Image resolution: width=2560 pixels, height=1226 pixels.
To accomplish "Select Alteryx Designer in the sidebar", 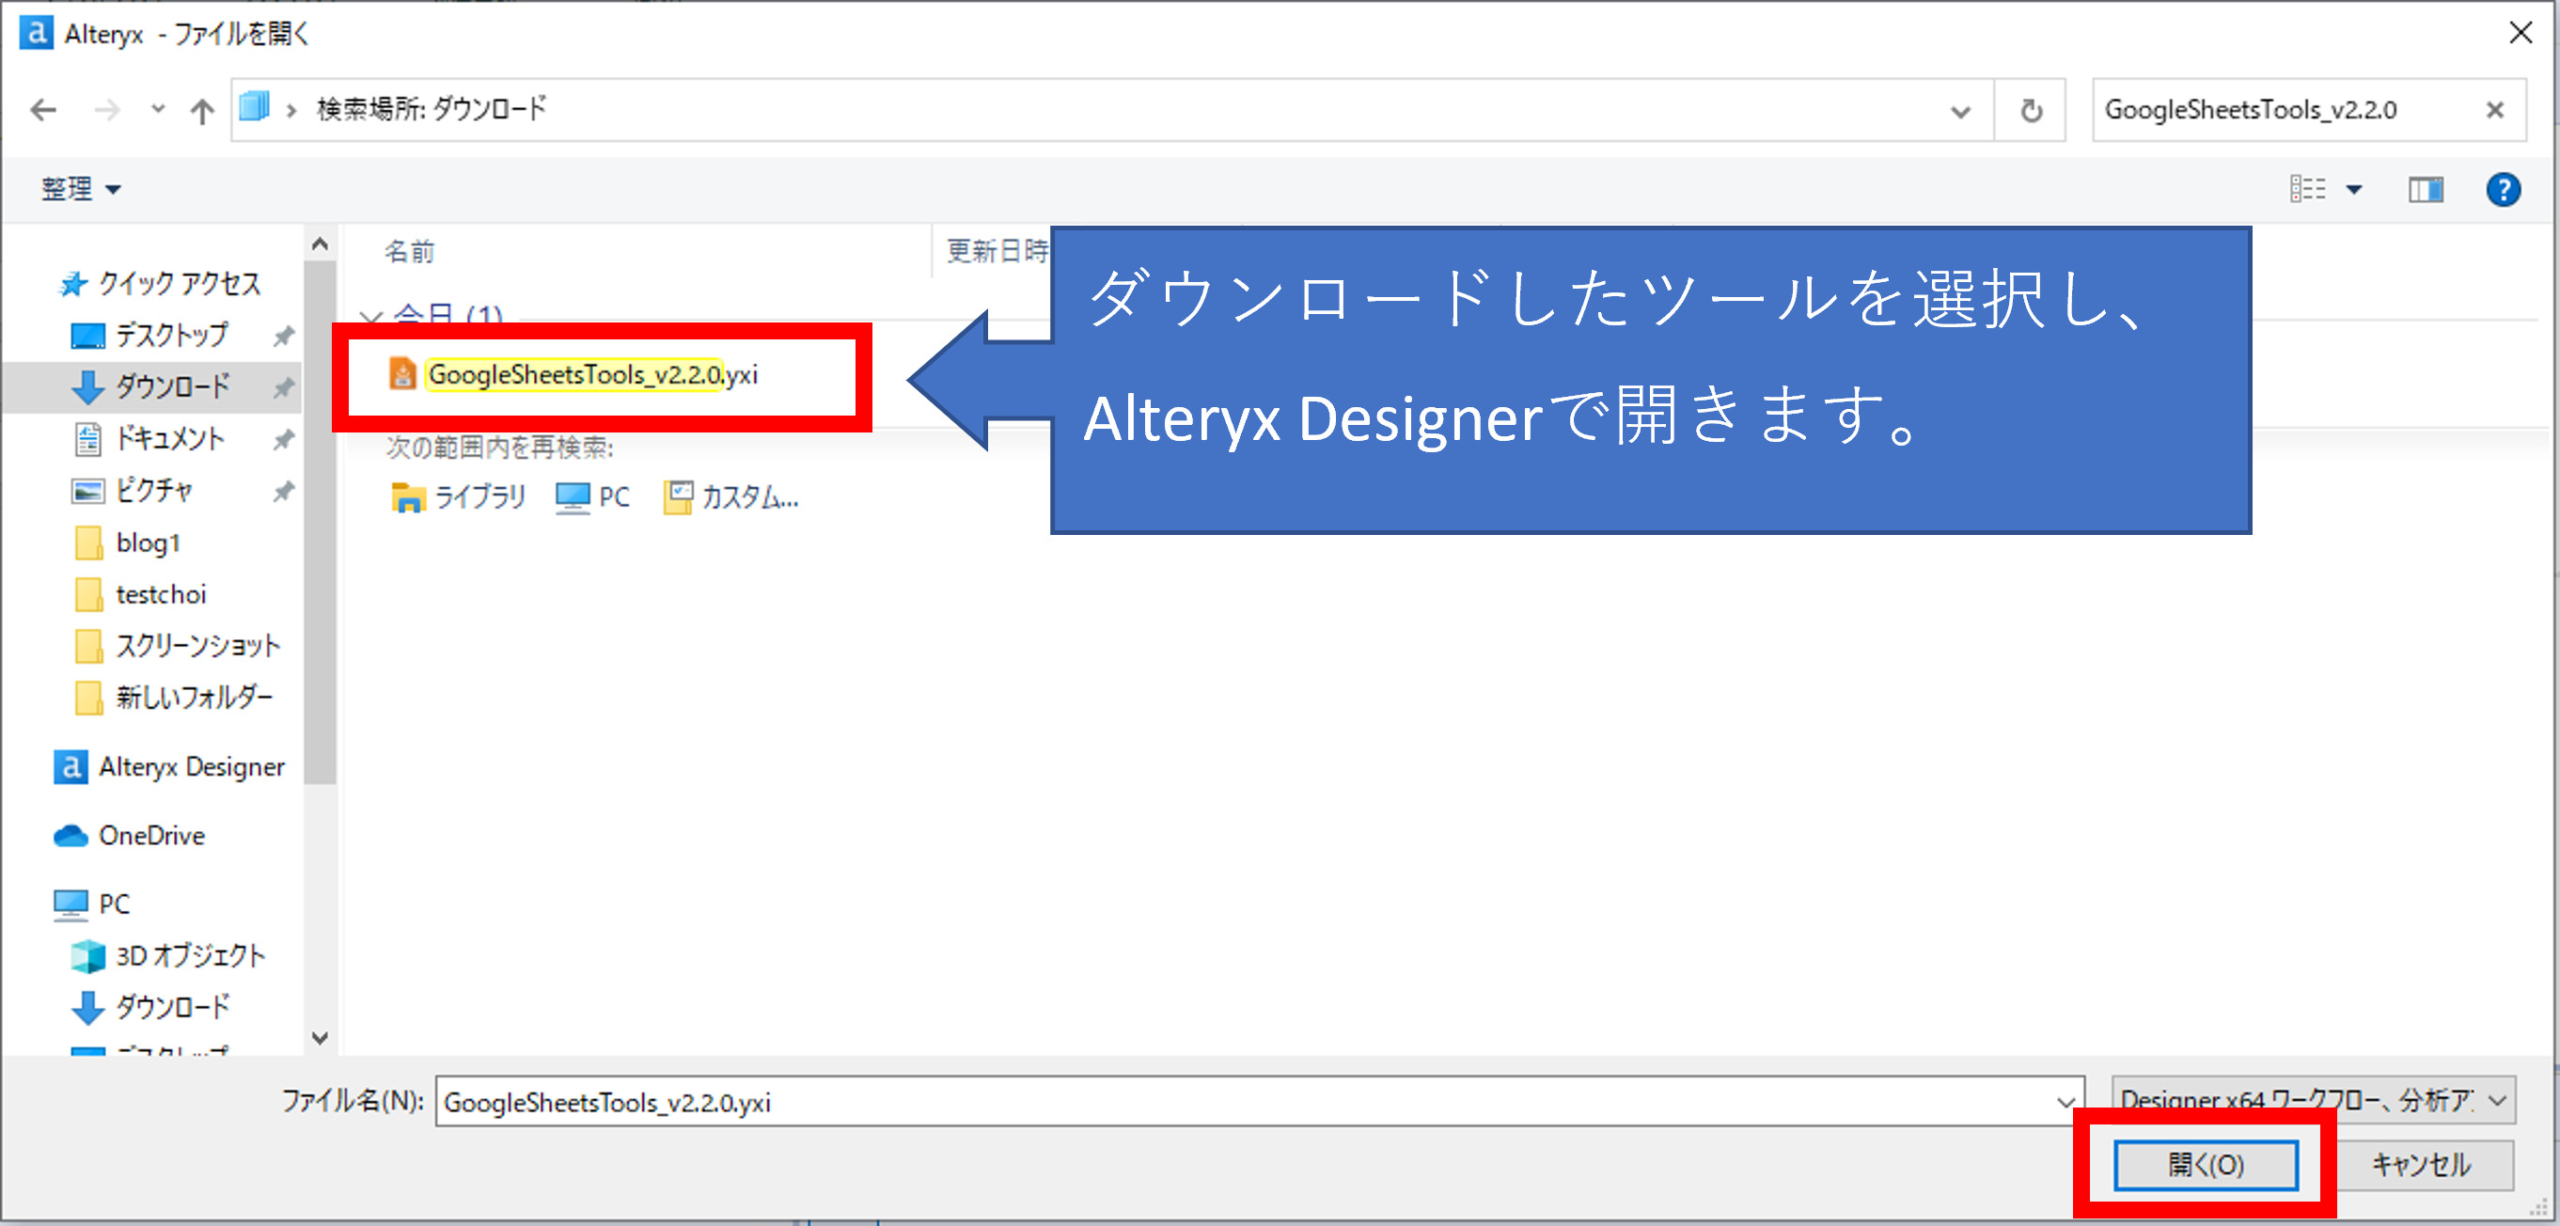I will [169, 767].
